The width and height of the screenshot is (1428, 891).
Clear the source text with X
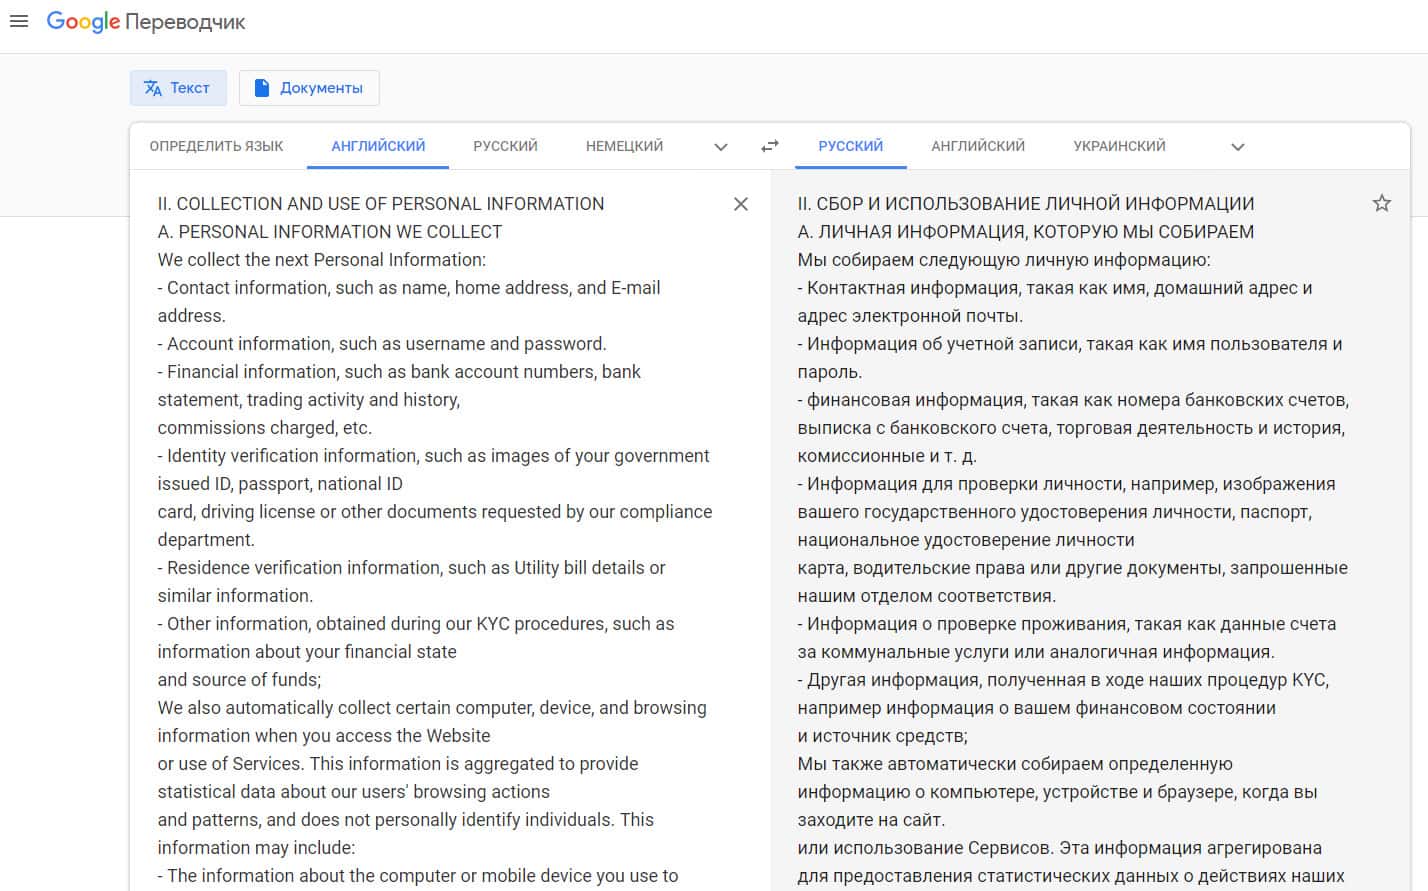(740, 204)
